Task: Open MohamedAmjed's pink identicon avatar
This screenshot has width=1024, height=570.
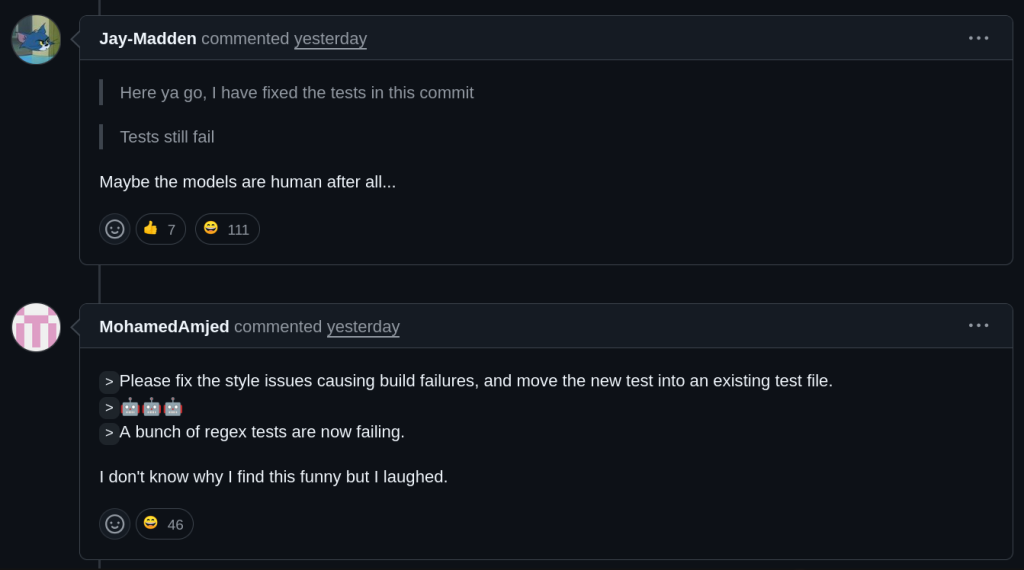Action: (x=36, y=327)
